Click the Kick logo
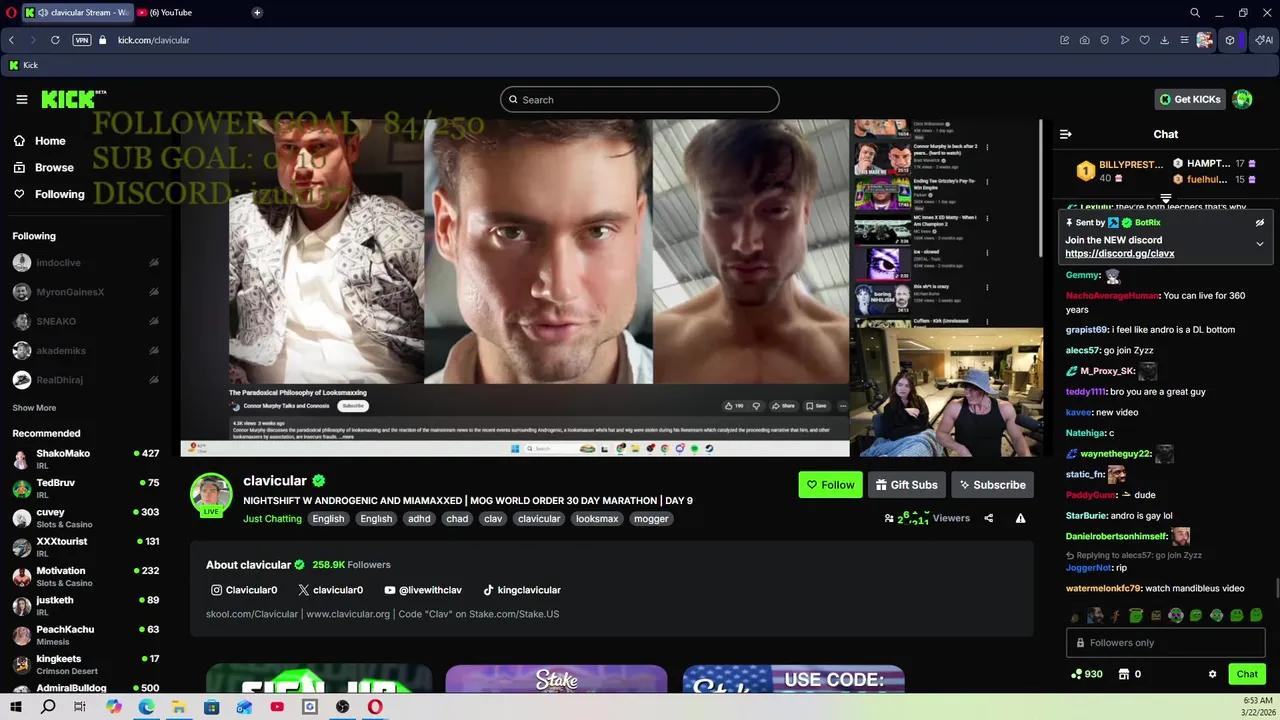The height and width of the screenshot is (720, 1280). (73, 99)
